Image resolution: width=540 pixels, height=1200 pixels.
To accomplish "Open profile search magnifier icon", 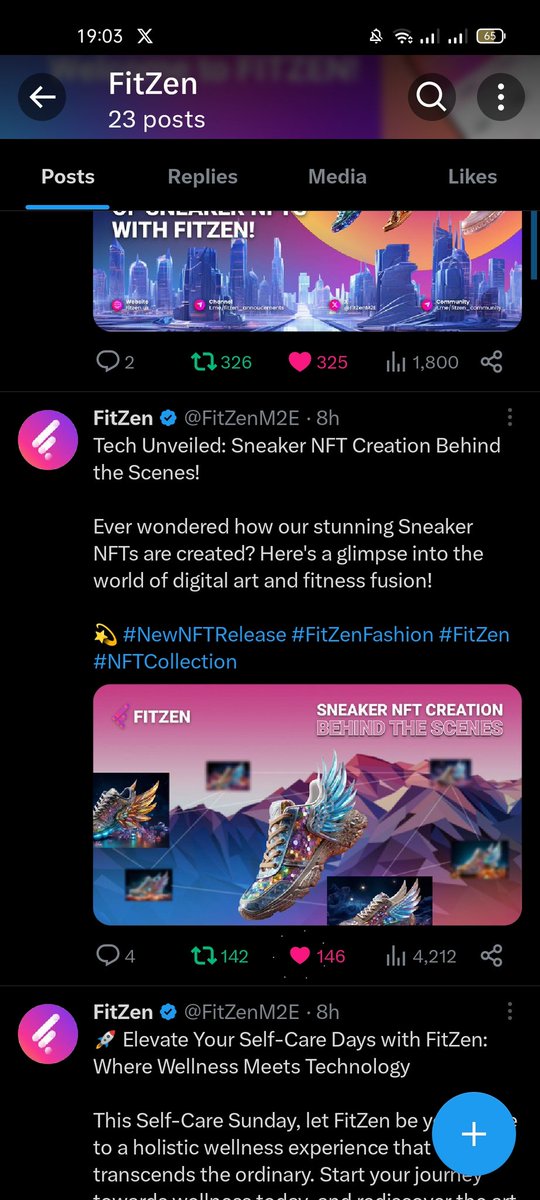I will (x=431, y=97).
